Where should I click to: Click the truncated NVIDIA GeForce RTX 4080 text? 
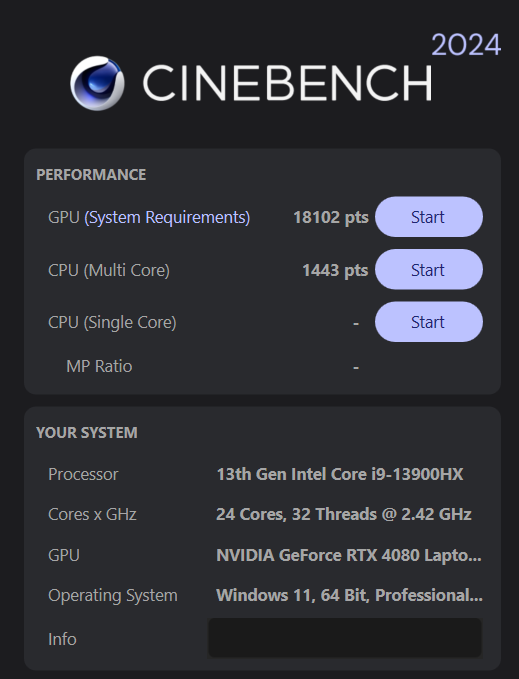(x=349, y=555)
